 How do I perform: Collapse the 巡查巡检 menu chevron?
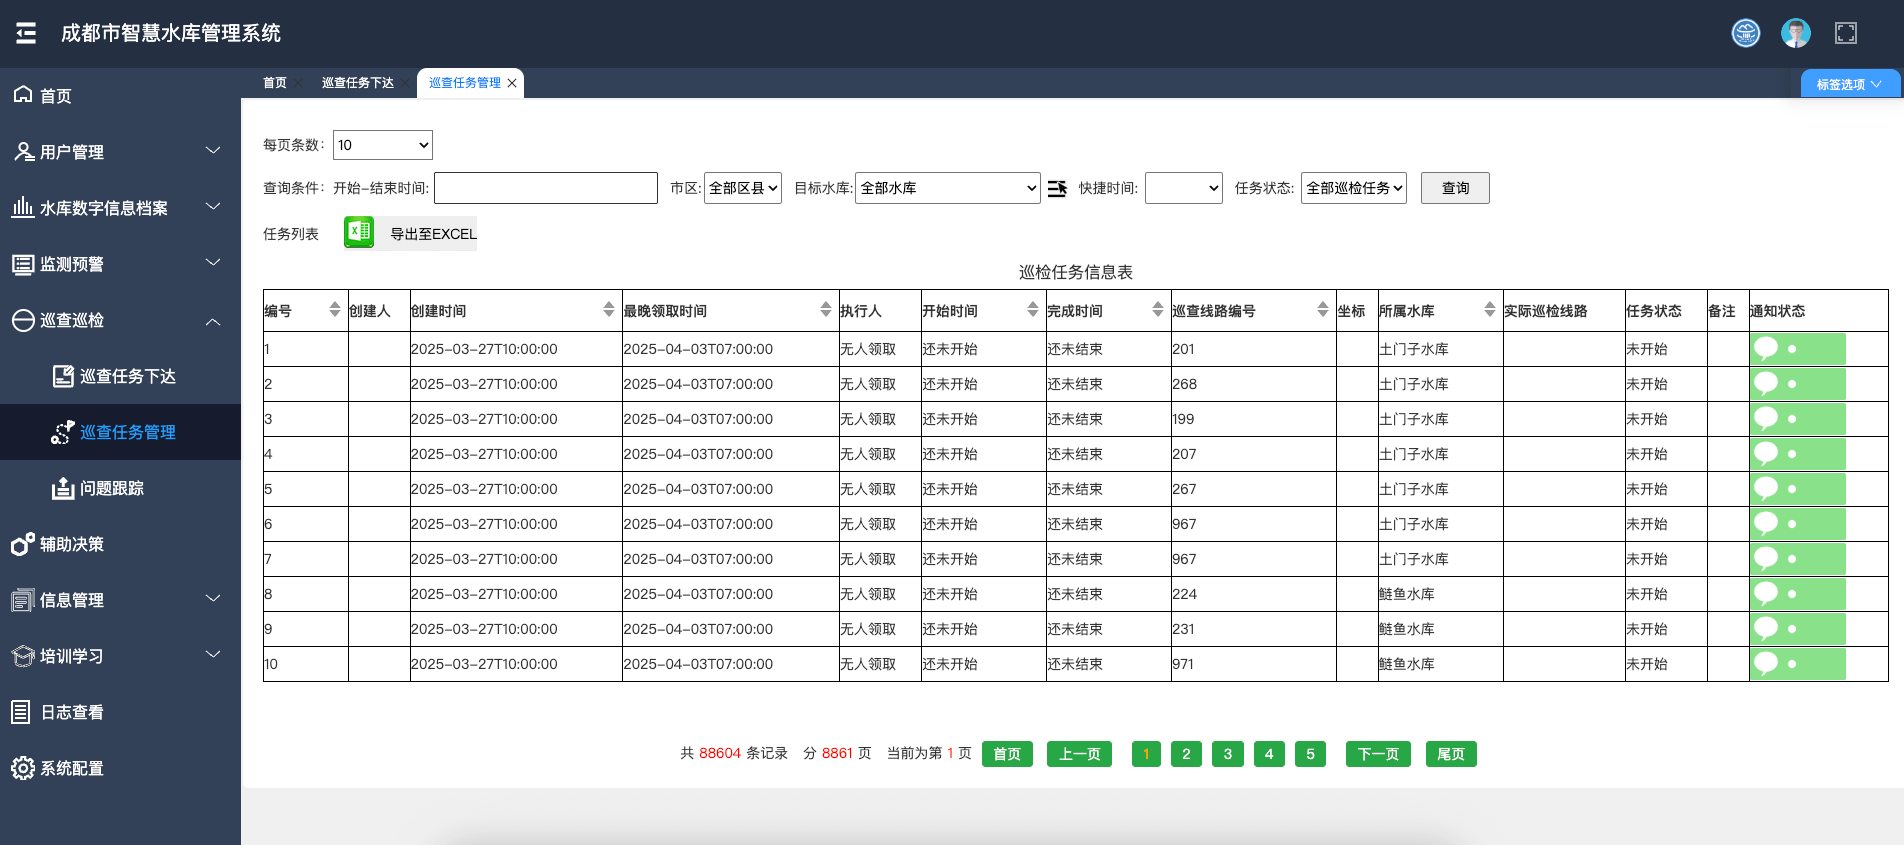[x=213, y=321]
